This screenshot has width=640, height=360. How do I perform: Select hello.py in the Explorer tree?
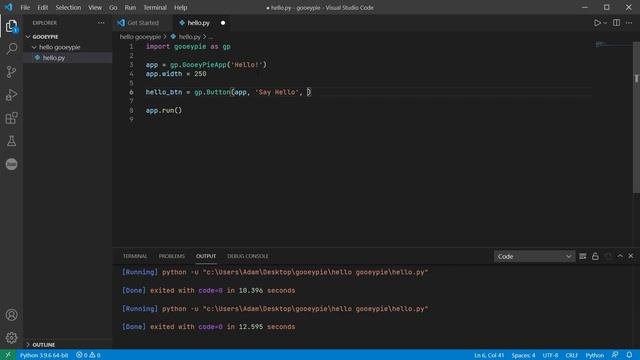pyautogui.click(x=68, y=58)
